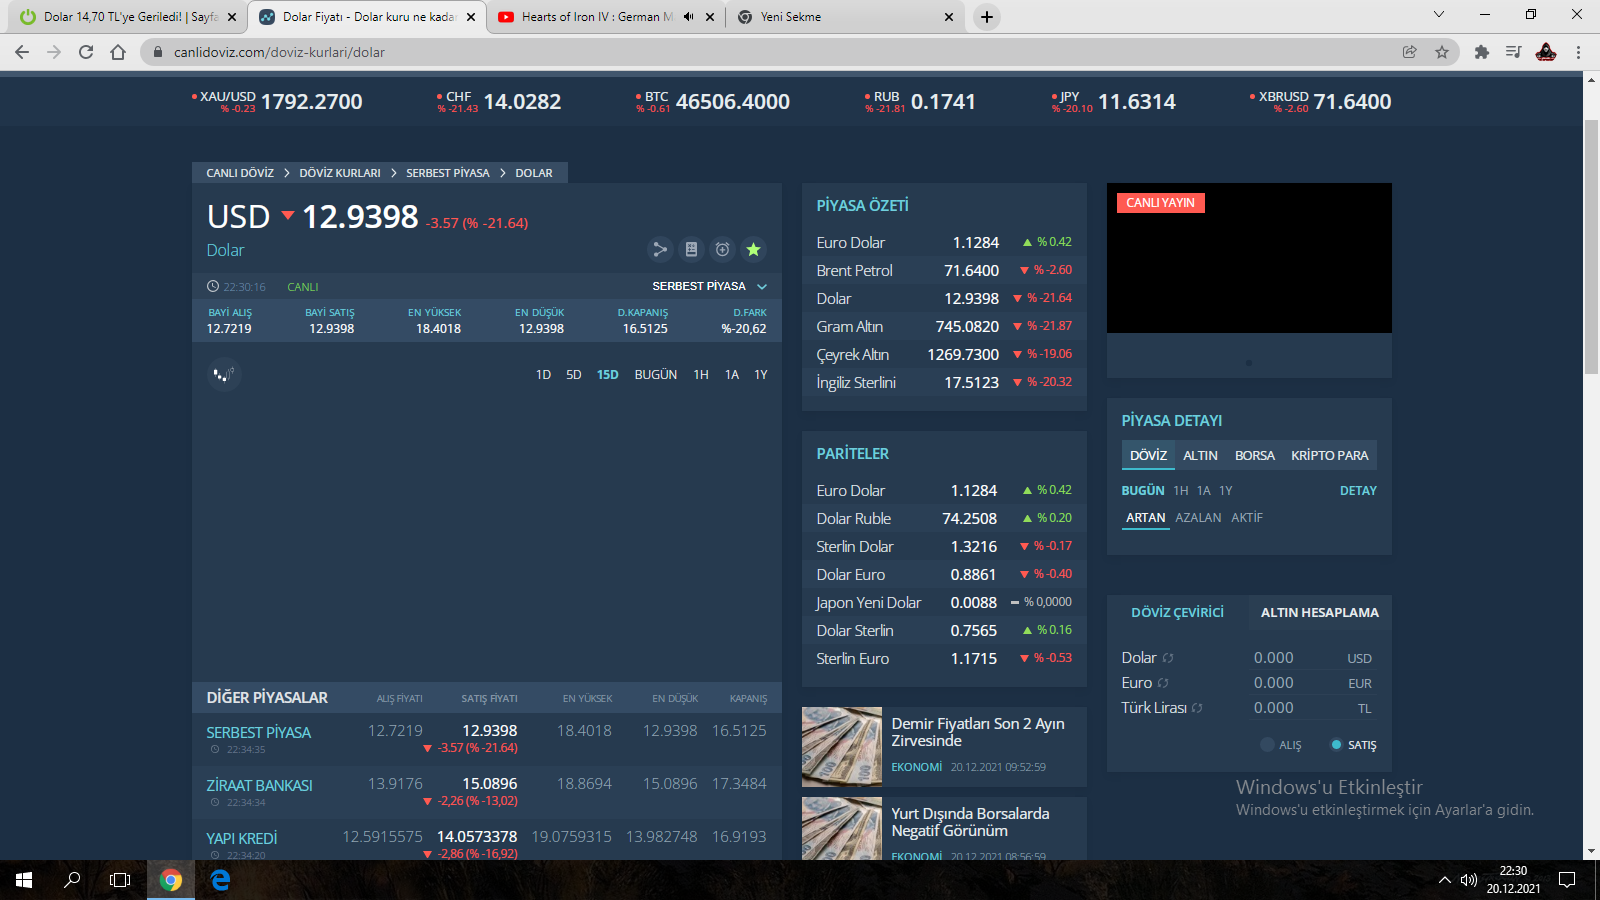Viewport: 1600px width, 900px height.
Task: Open the calculator icon next to the USD price
Action: click(691, 250)
